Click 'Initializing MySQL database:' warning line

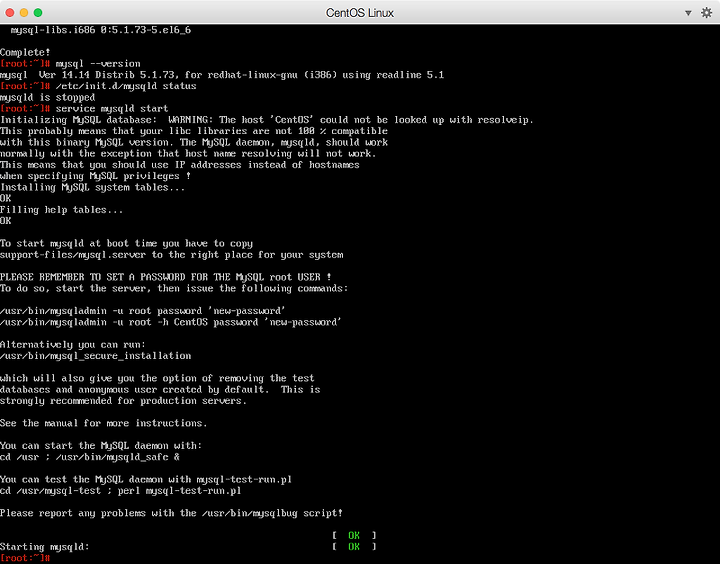(267, 120)
